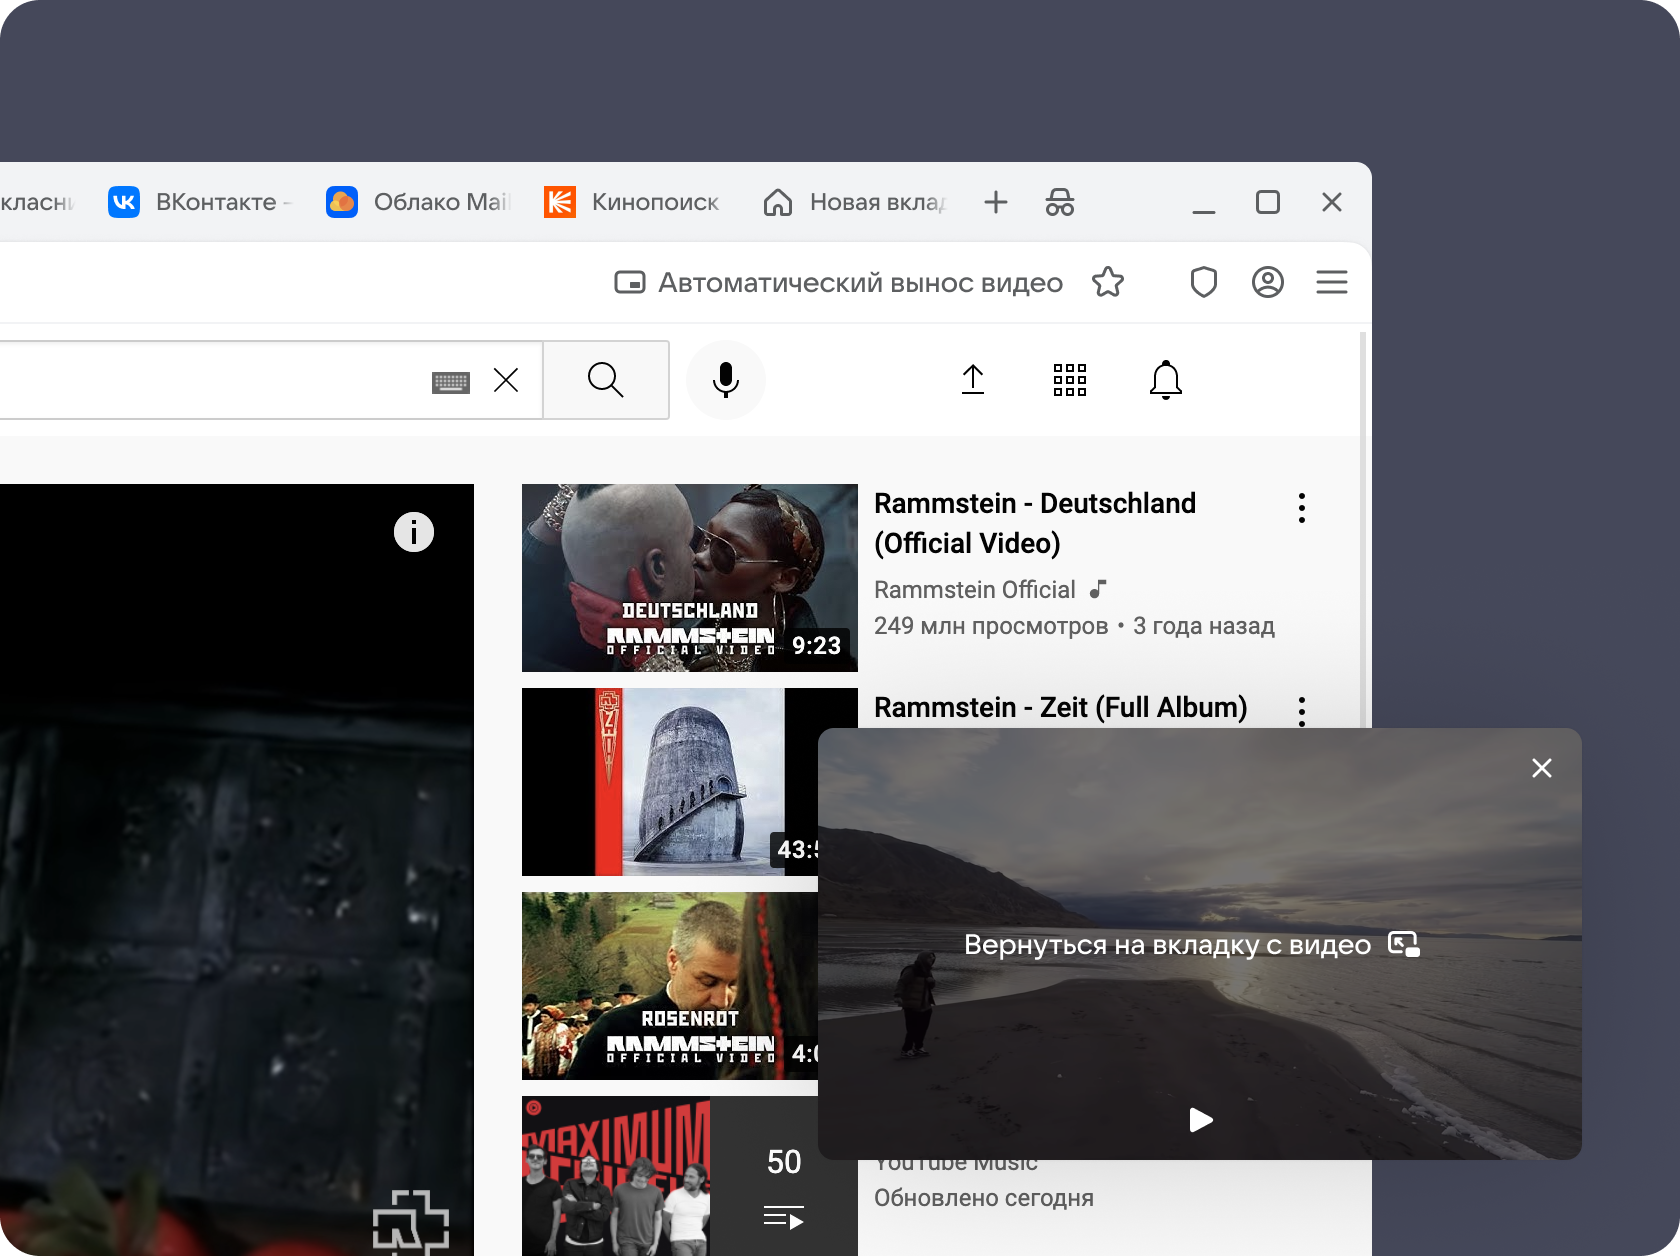
Task: Open the Rammstein - Deutschland (Official Video) title
Action: click(1035, 523)
